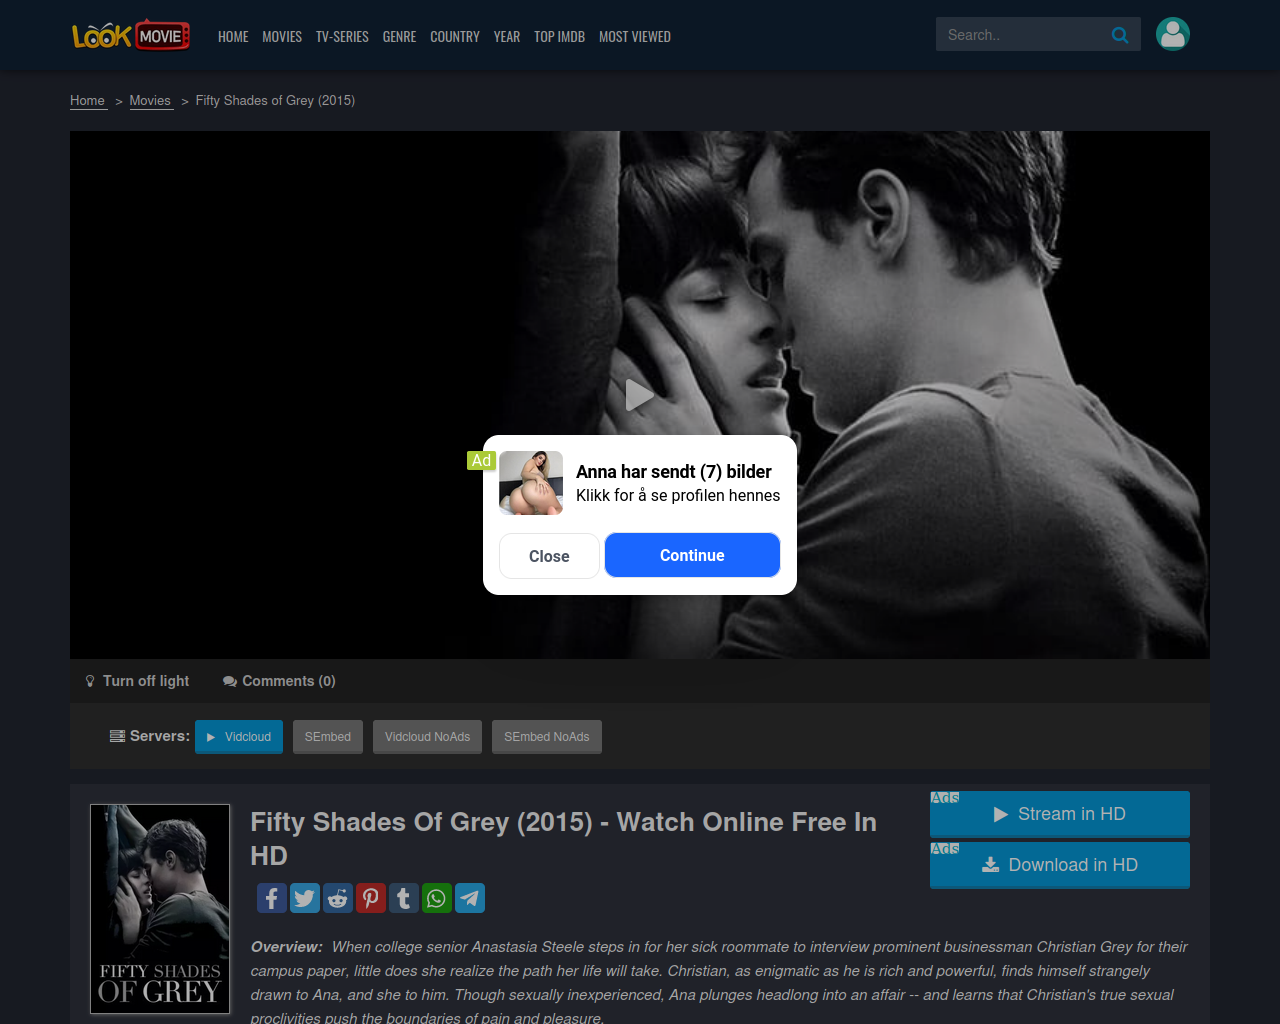The width and height of the screenshot is (1280, 1024).
Task: Click the Ad profile thumbnail image
Action: click(x=531, y=483)
